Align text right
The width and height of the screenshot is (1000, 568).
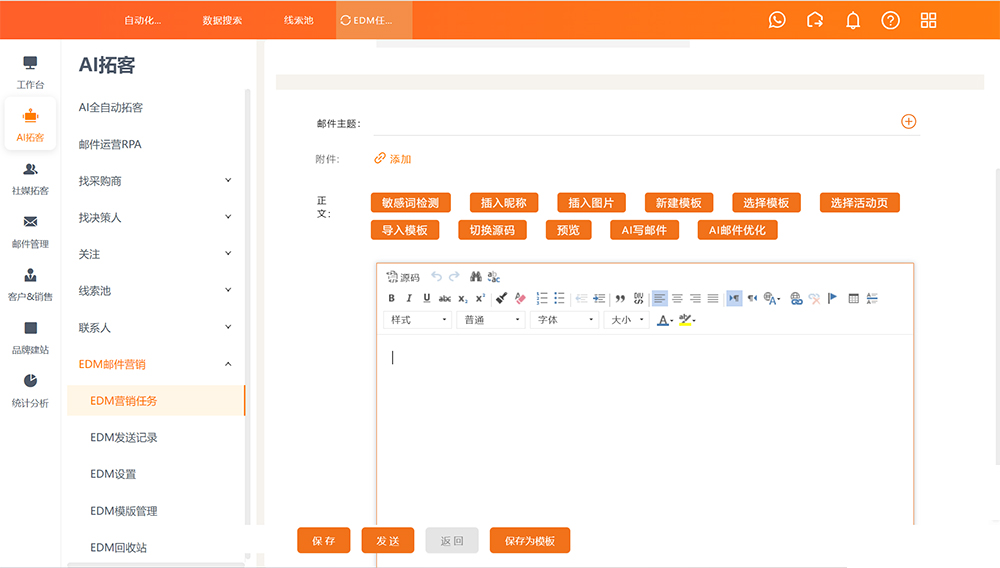pos(695,298)
